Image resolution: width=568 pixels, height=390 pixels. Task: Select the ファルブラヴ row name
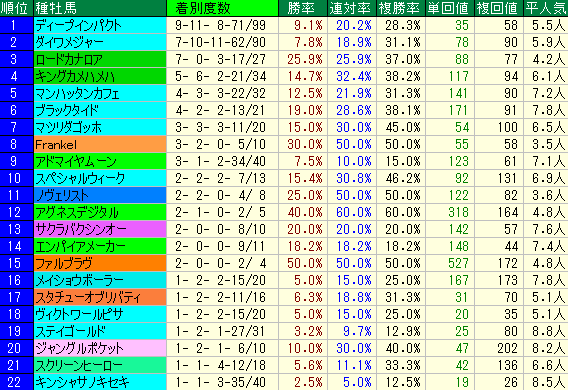coord(100,263)
